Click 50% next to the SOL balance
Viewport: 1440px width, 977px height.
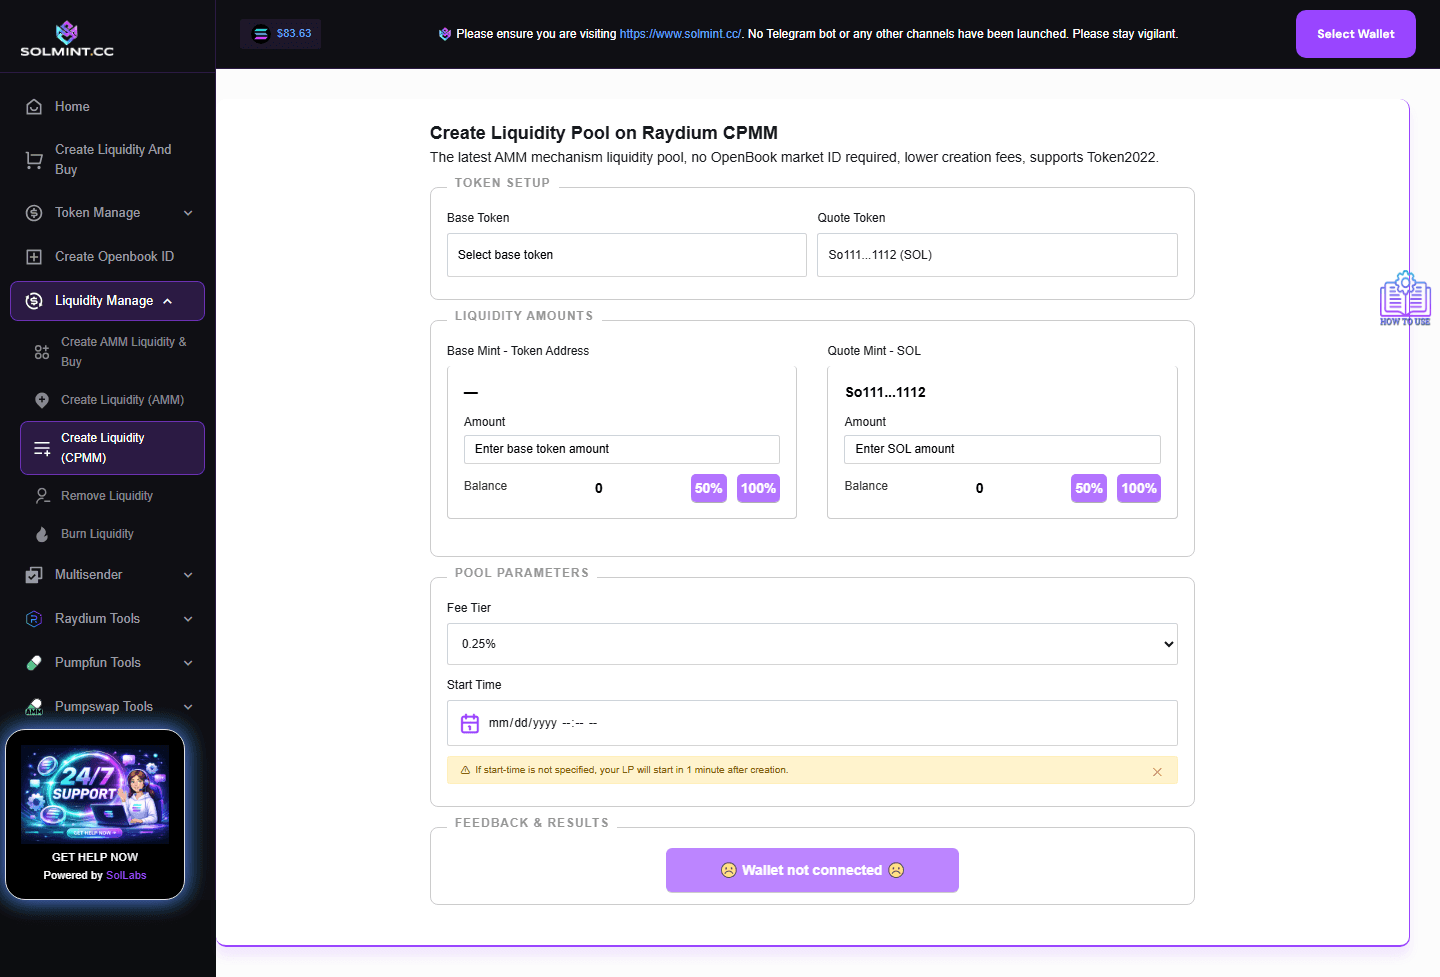pyautogui.click(x=1088, y=488)
